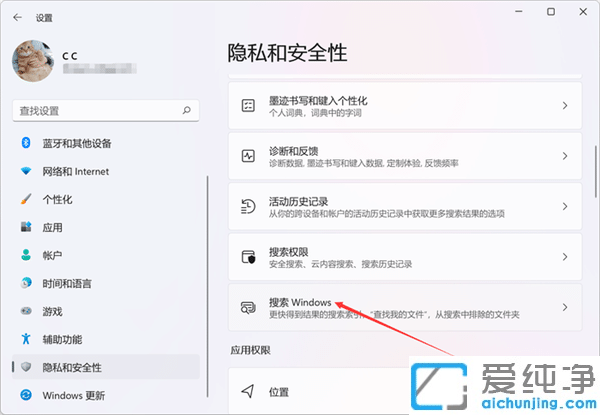Select 时间和语言 in sidebar

[x=106, y=283]
